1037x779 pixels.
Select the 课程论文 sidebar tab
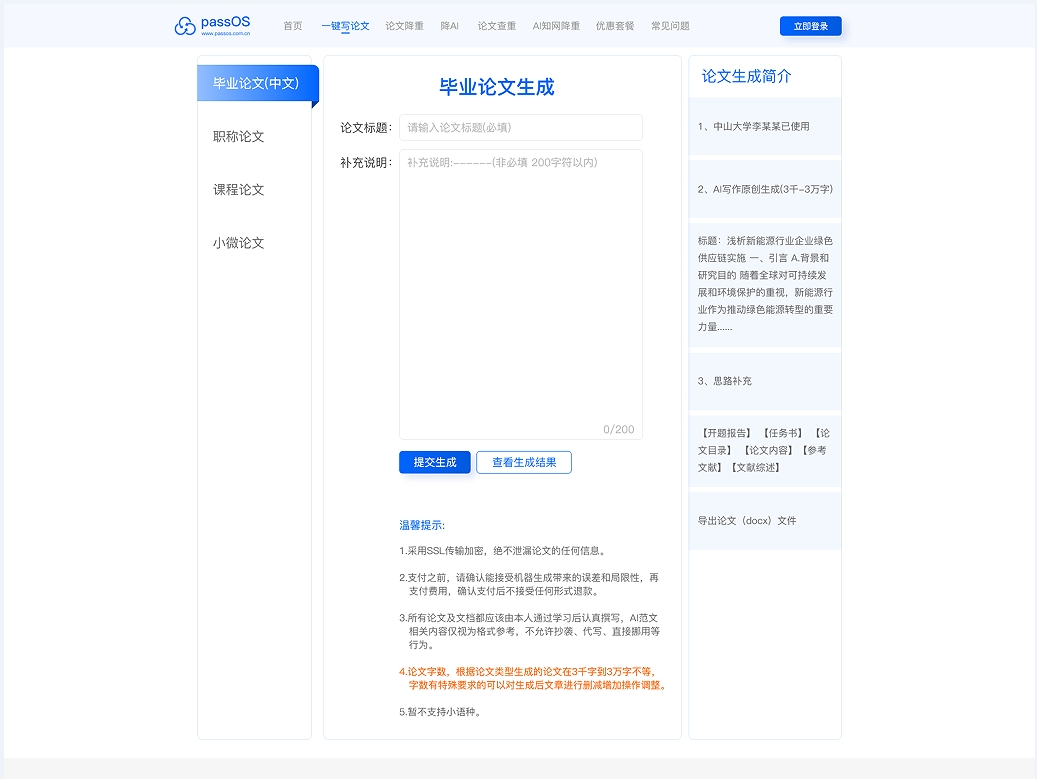[x=240, y=189]
